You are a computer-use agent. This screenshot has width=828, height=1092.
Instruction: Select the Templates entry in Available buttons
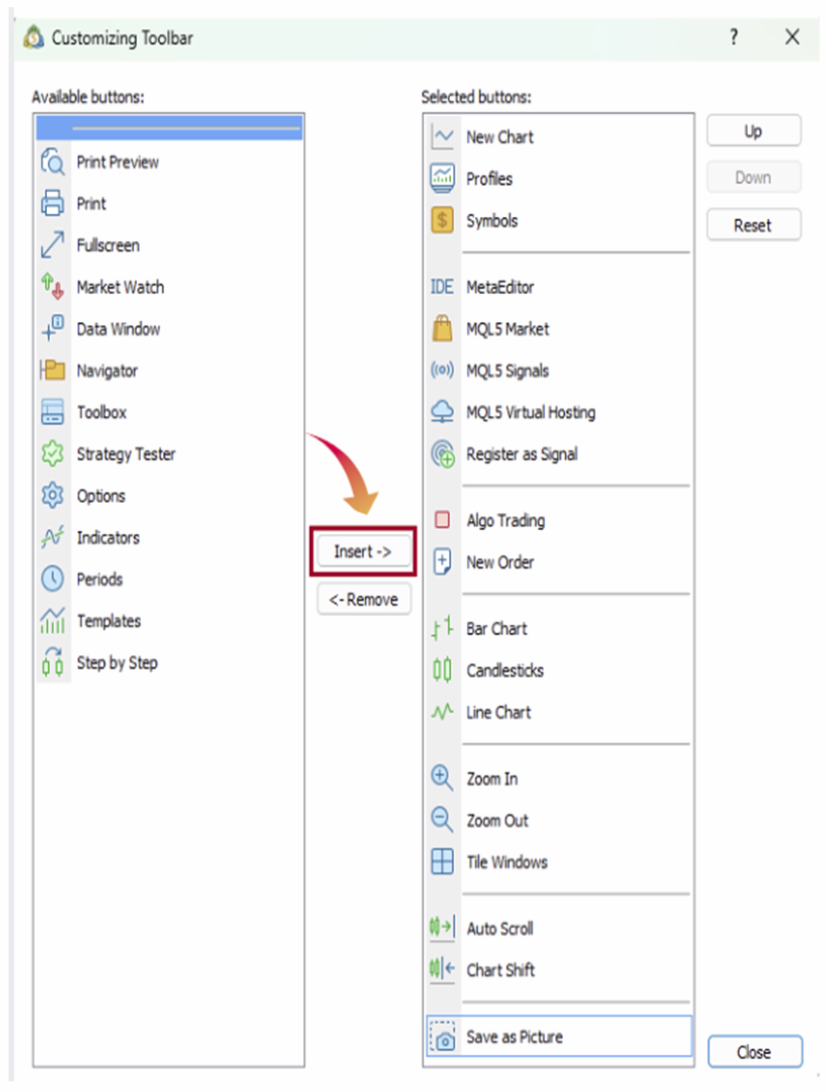tap(109, 621)
